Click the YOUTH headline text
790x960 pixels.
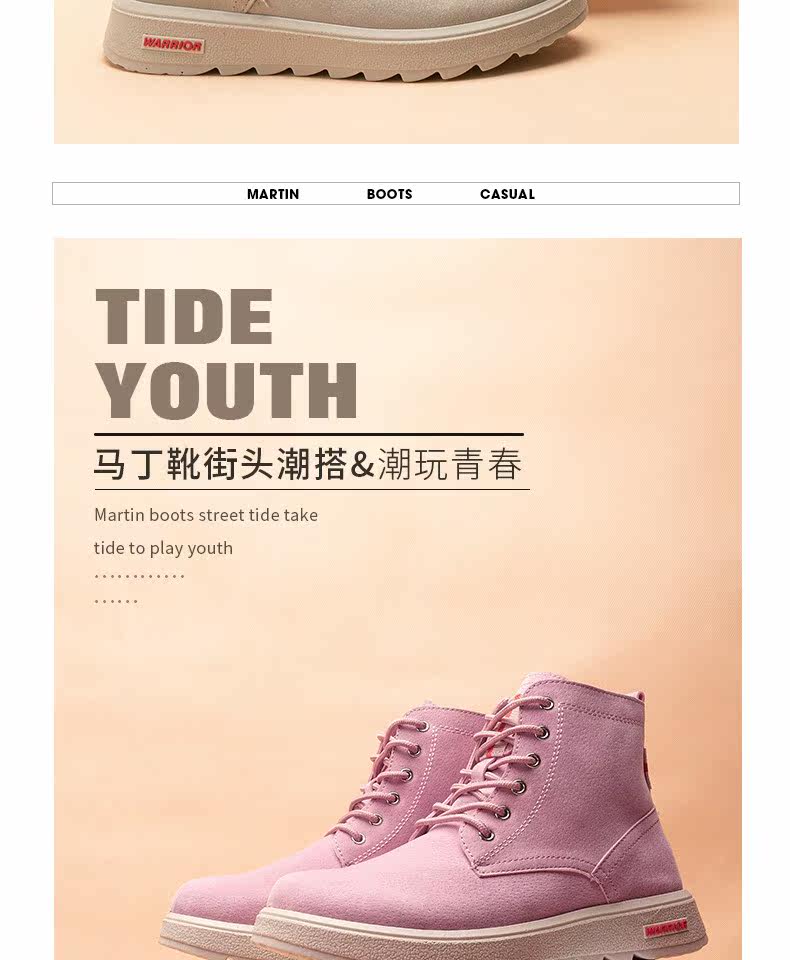pyautogui.click(x=226, y=390)
